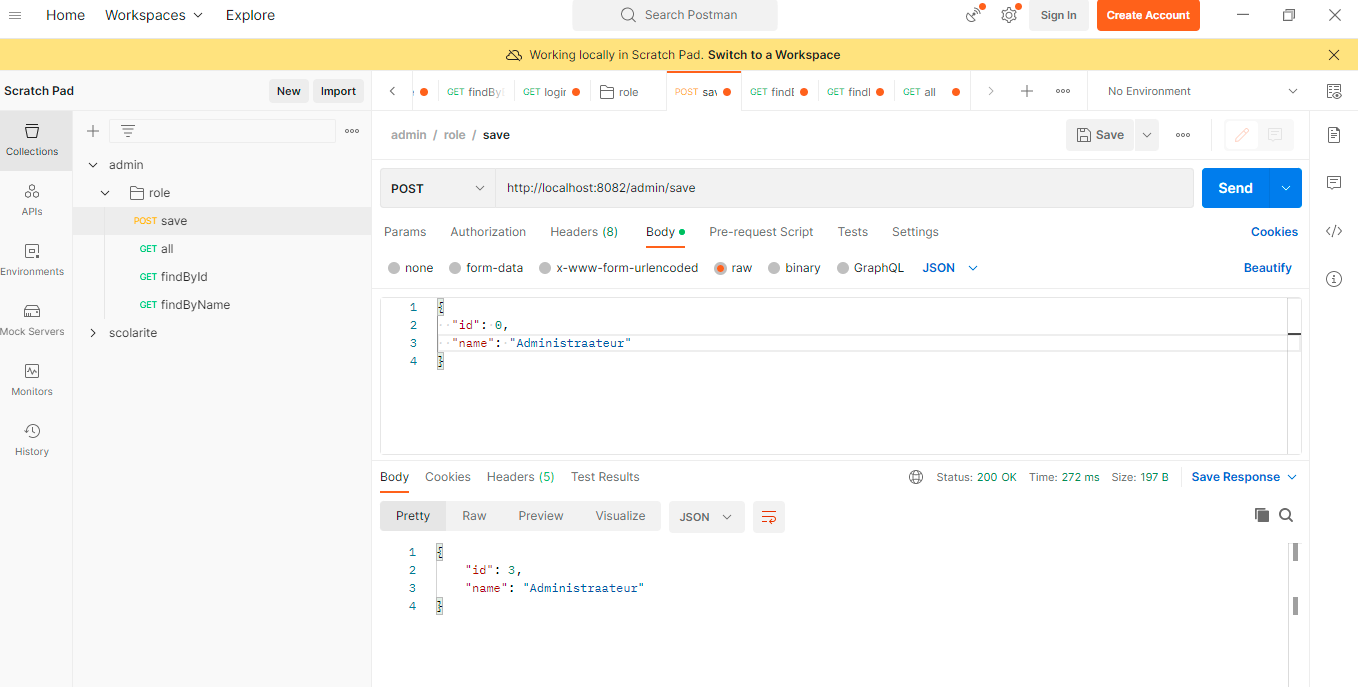Copy the response body

pyautogui.click(x=1261, y=514)
